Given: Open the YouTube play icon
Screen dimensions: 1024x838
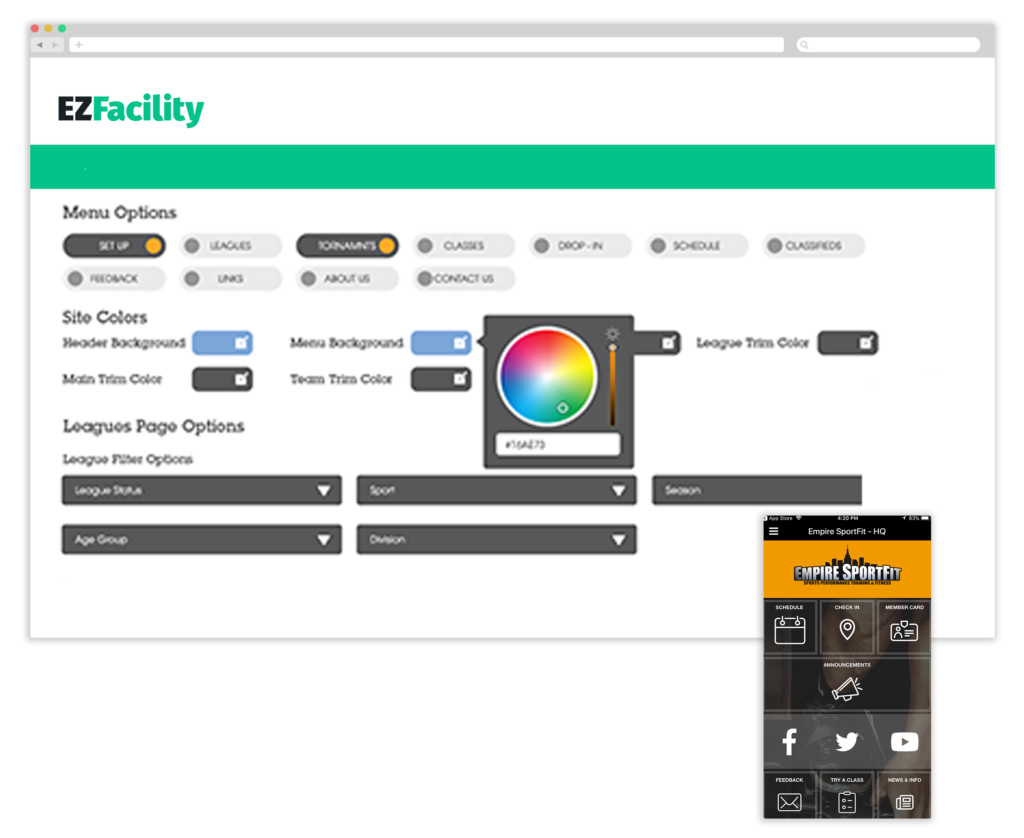Looking at the screenshot, I should tap(904, 742).
